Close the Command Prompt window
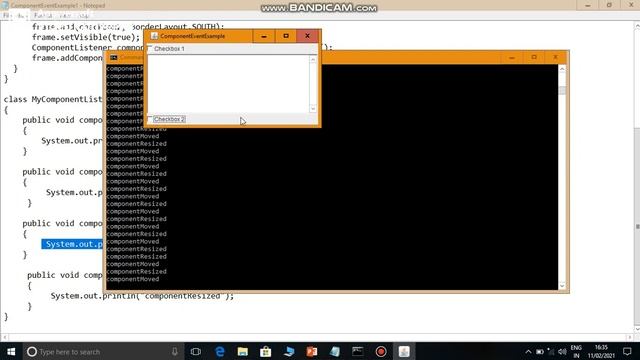Image resolution: width=640 pixels, height=360 pixels. coord(556,58)
